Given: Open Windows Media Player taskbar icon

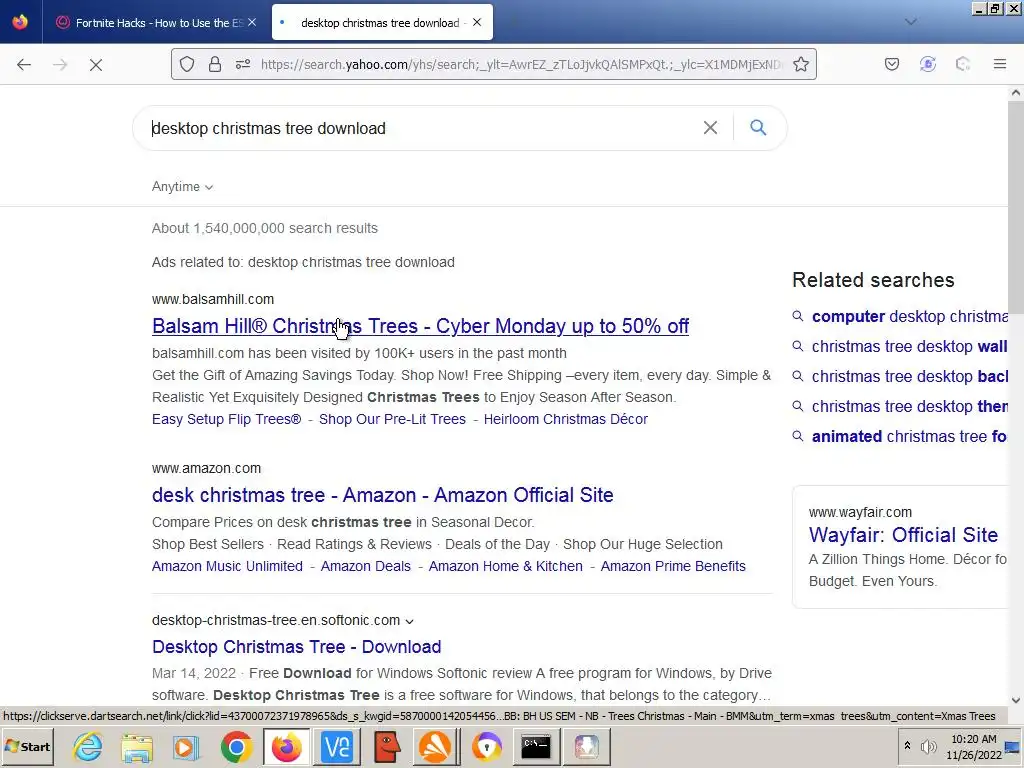Looking at the screenshot, I should pyautogui.click(x=186, y=746).
